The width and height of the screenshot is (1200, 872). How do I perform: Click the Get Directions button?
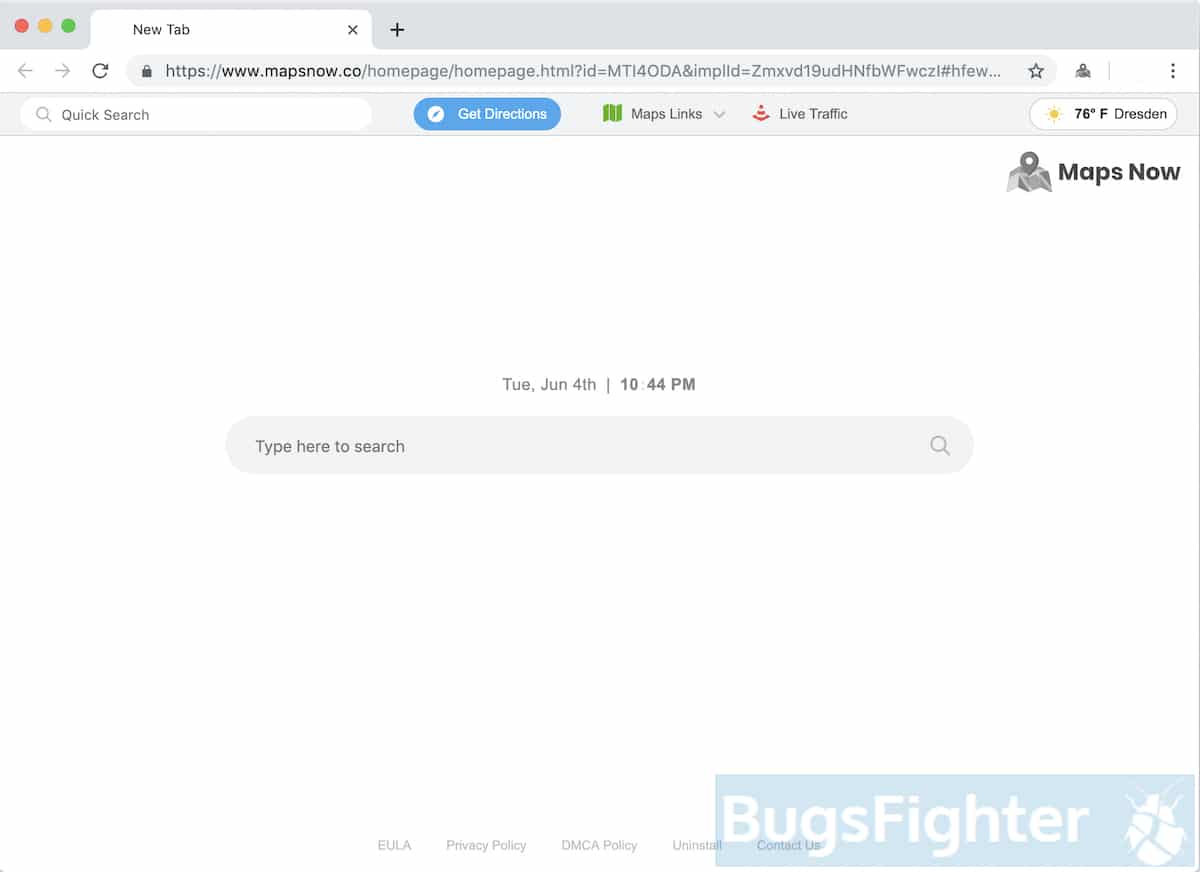pos(487,114)
